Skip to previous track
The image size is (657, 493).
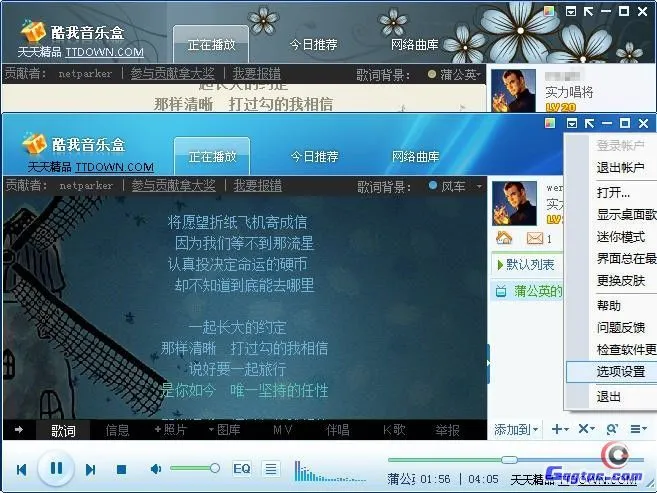(x=21, y=470)
